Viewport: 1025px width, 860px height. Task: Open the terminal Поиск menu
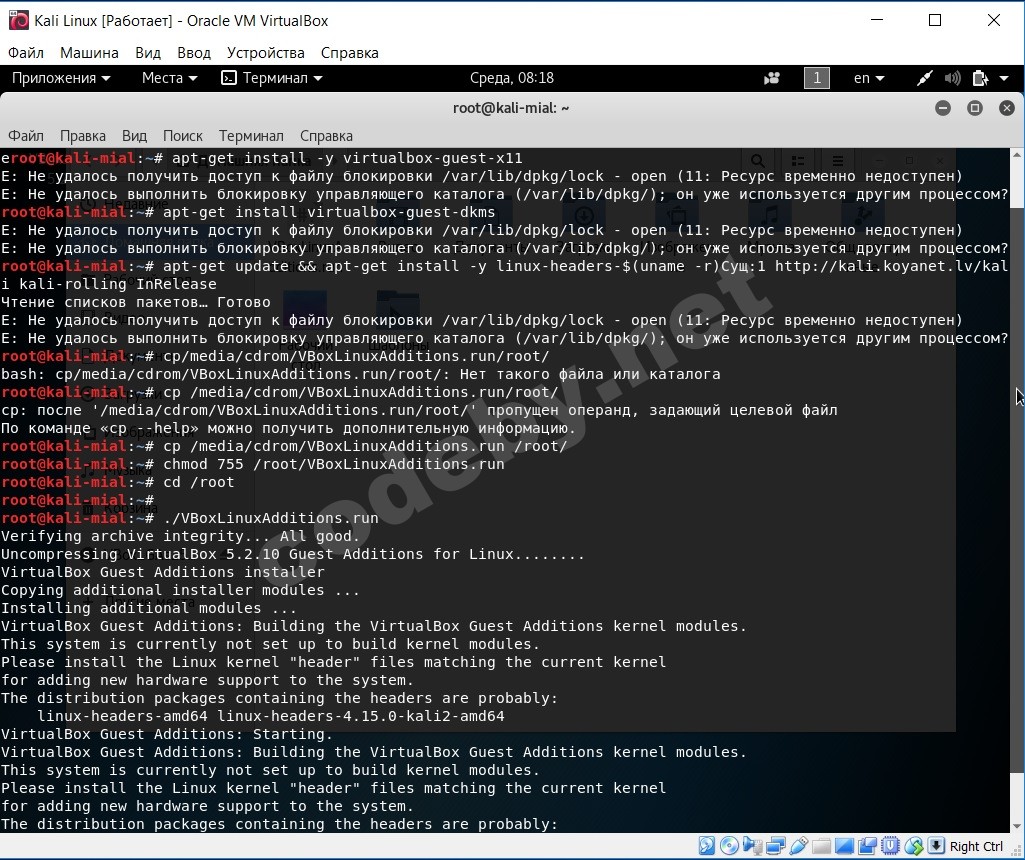pyautogui.click(x=182, y=136)
